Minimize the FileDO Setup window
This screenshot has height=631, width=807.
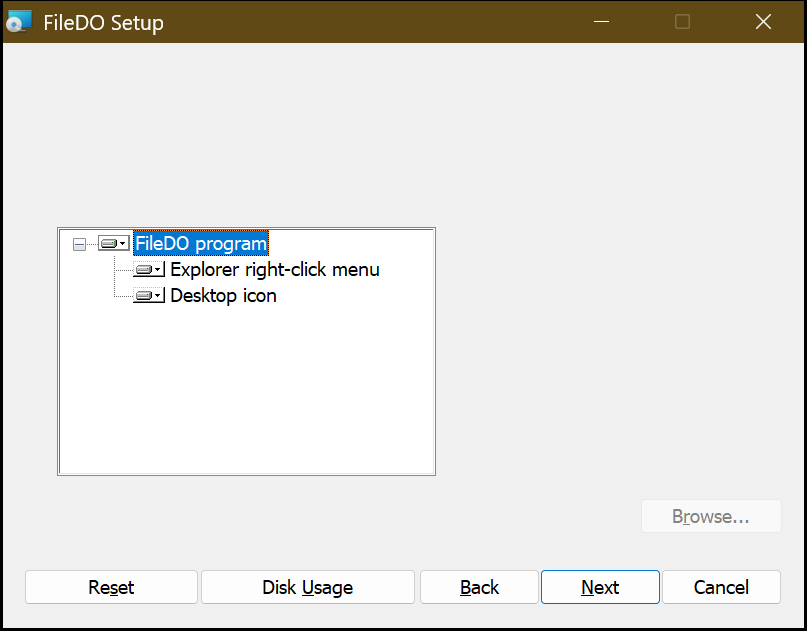pyautogui.click(x=601, y=22)
